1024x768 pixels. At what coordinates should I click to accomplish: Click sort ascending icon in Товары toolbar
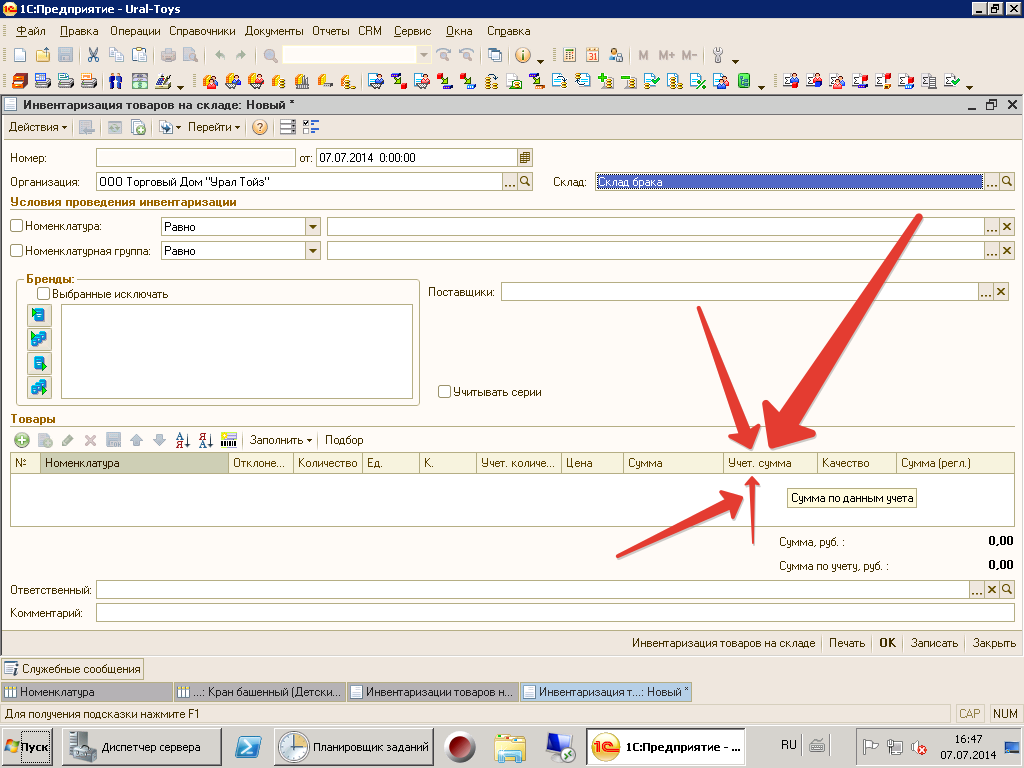point(183,440)
